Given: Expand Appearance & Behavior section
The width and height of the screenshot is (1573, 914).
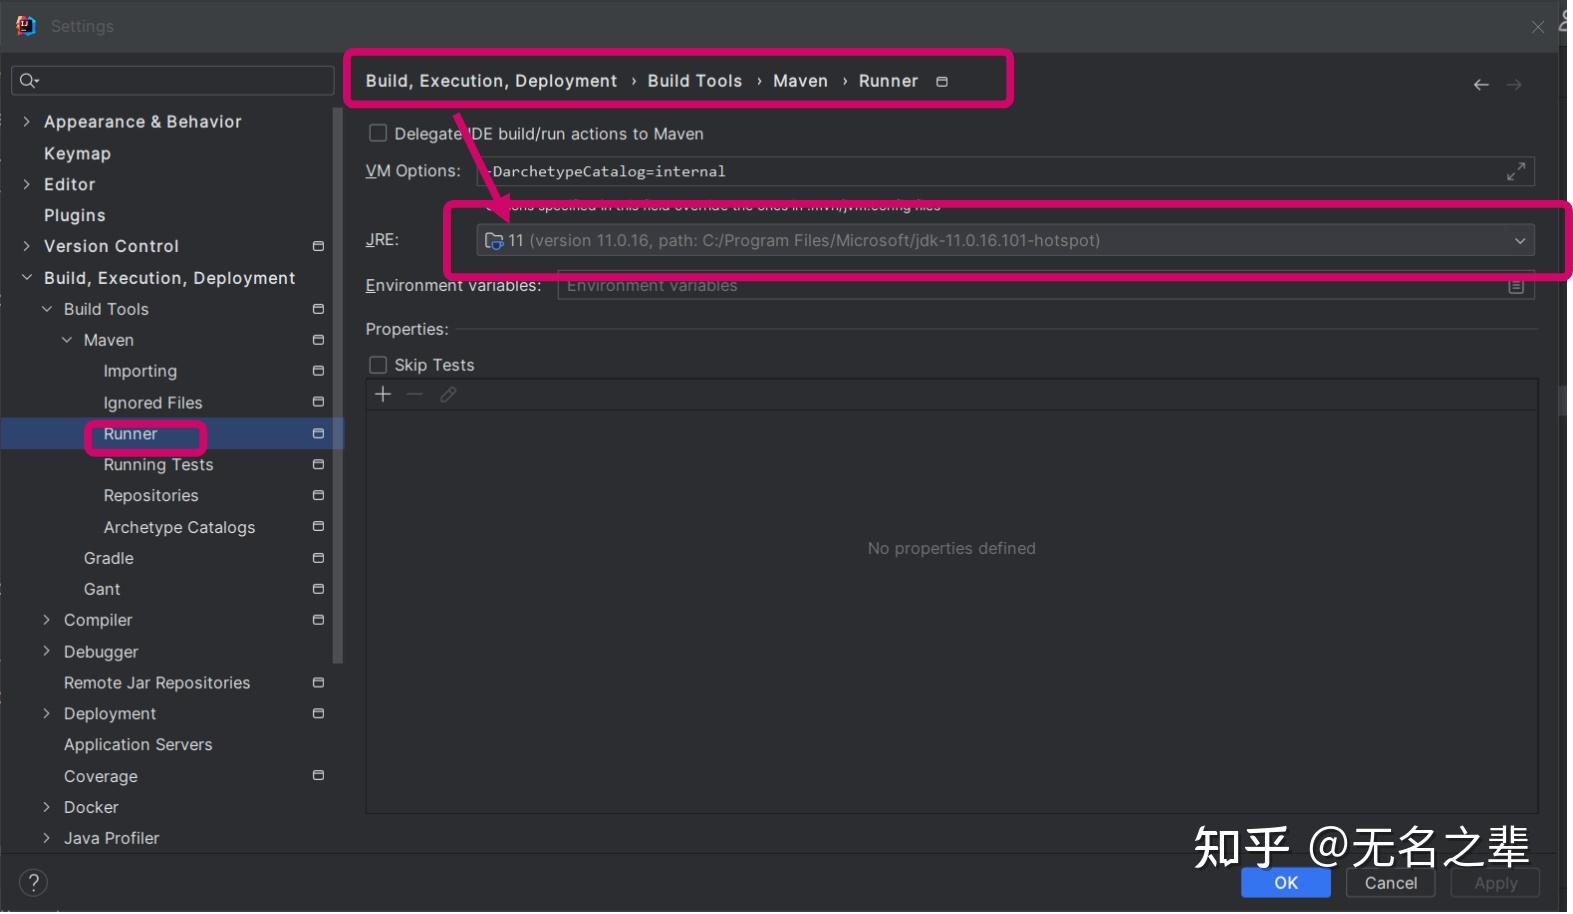Looking at the screenshot, I should pyautogui.click(x=27, y=122).
